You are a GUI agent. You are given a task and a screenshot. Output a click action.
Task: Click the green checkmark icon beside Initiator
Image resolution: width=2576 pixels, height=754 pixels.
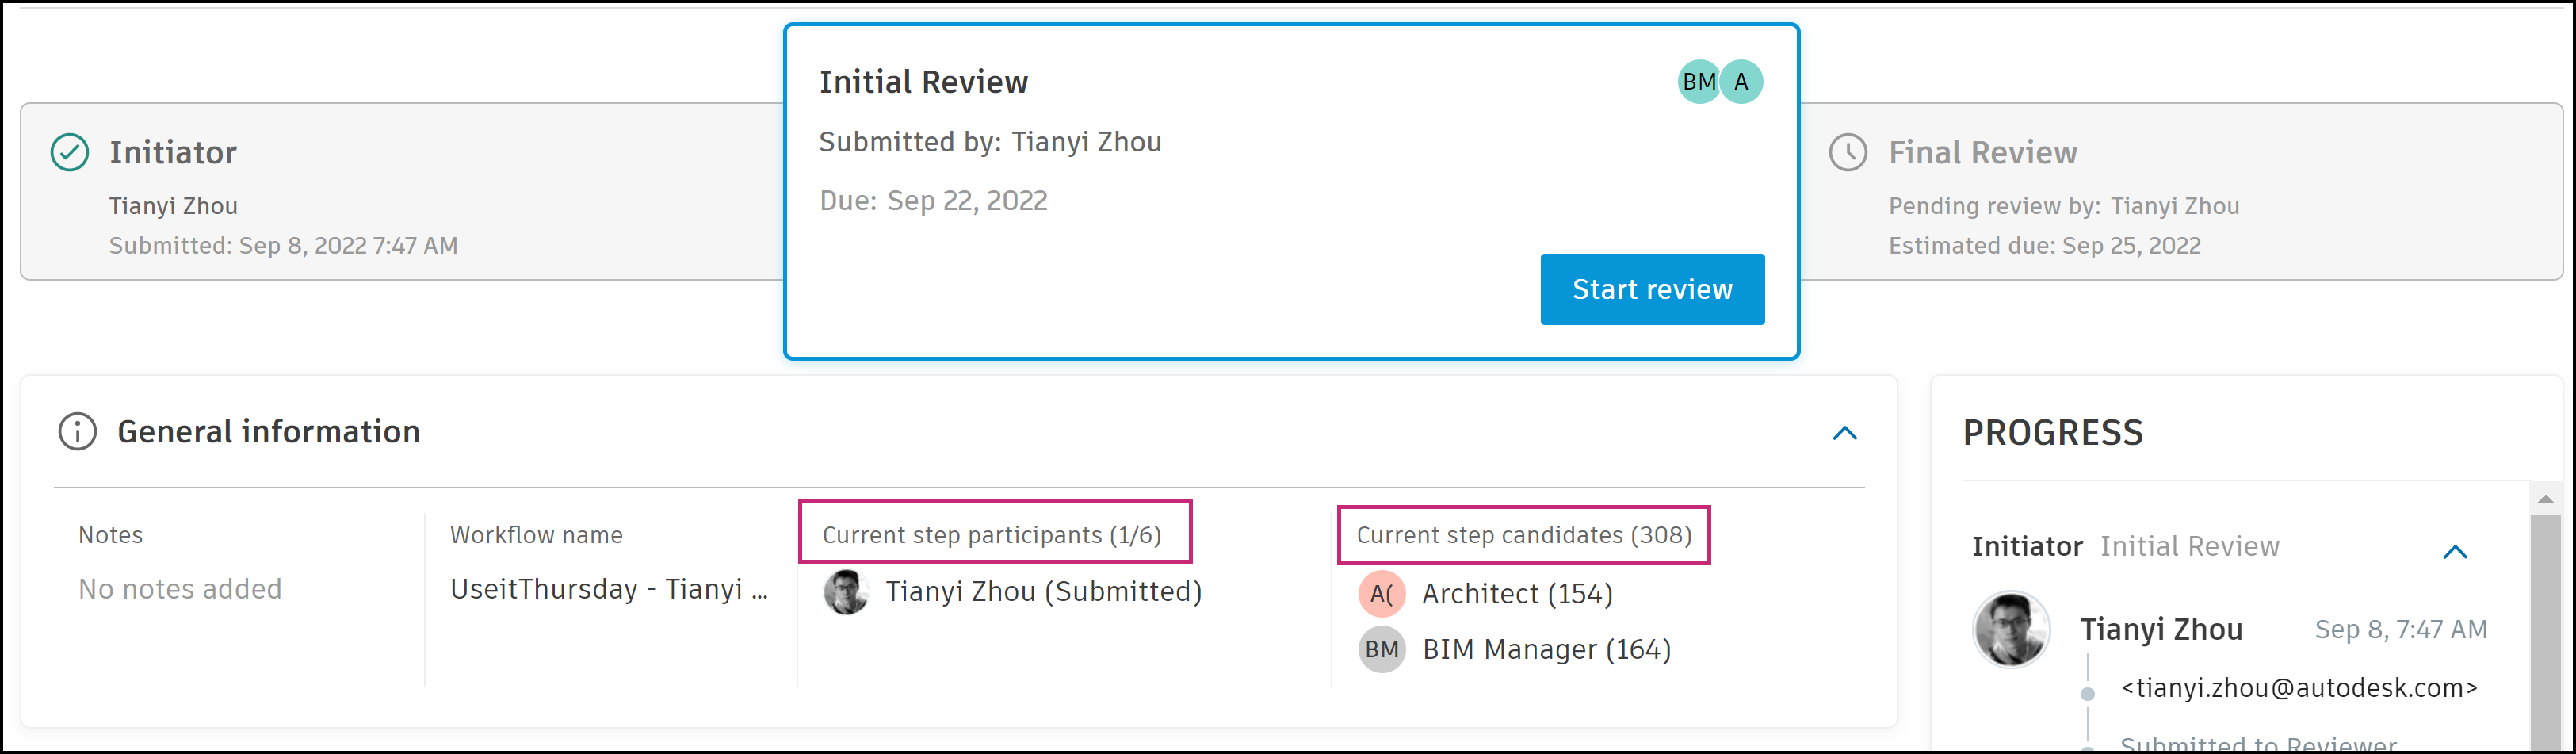click(70, 152)
